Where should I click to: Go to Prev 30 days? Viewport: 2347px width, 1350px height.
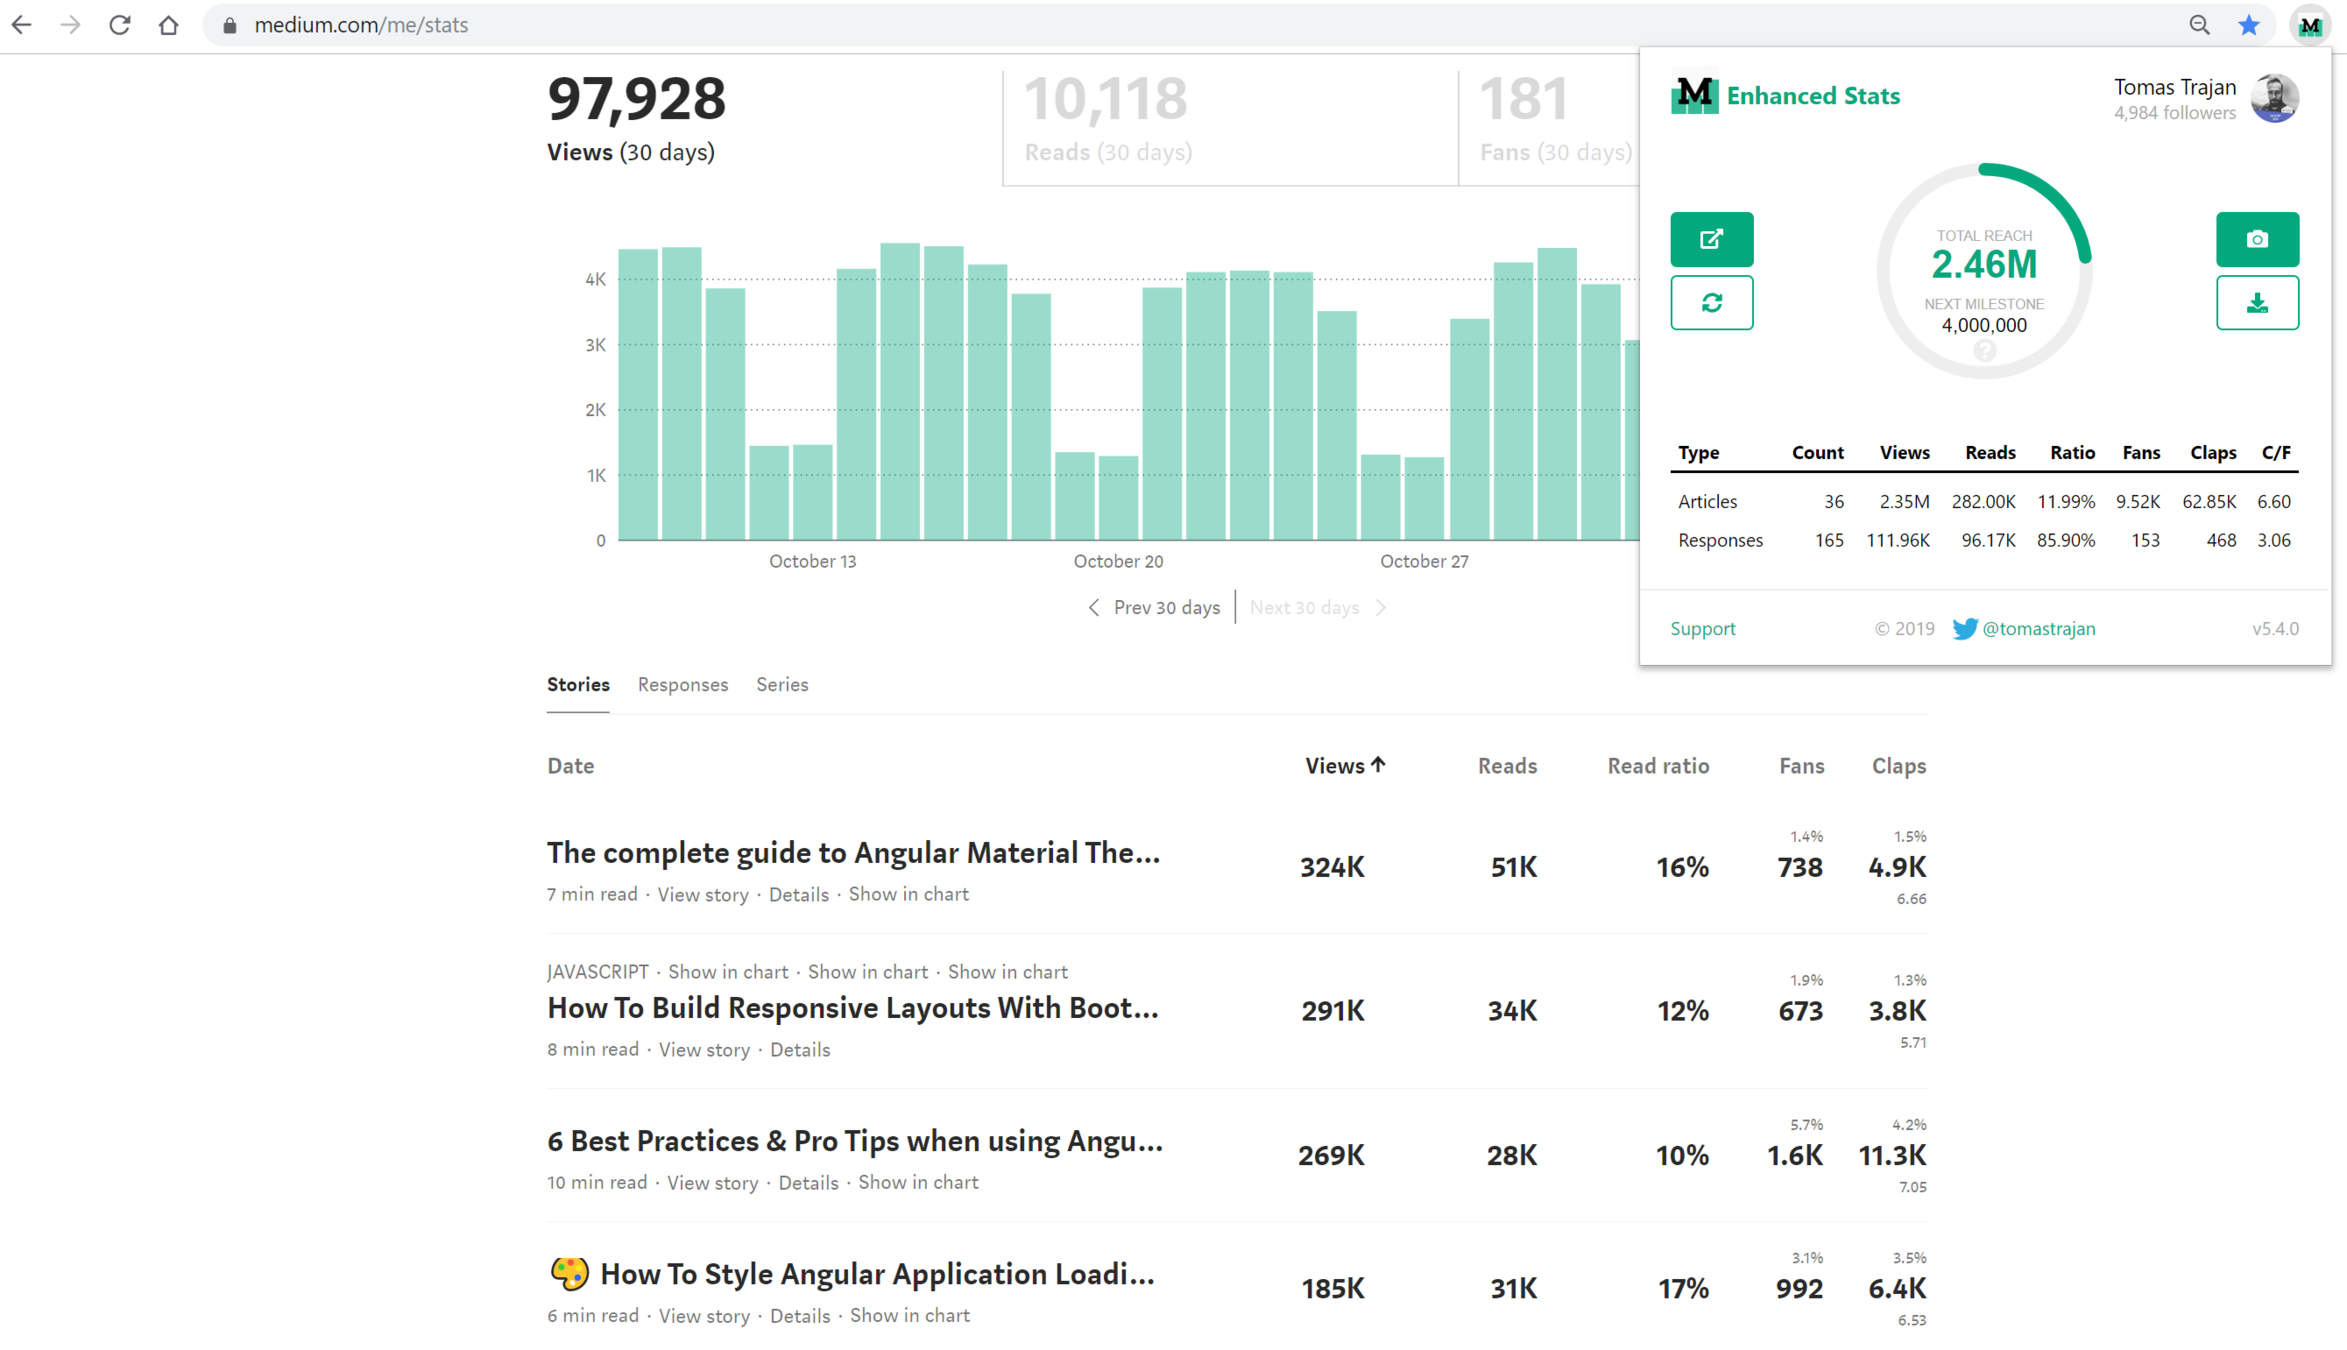[1154, 608]
